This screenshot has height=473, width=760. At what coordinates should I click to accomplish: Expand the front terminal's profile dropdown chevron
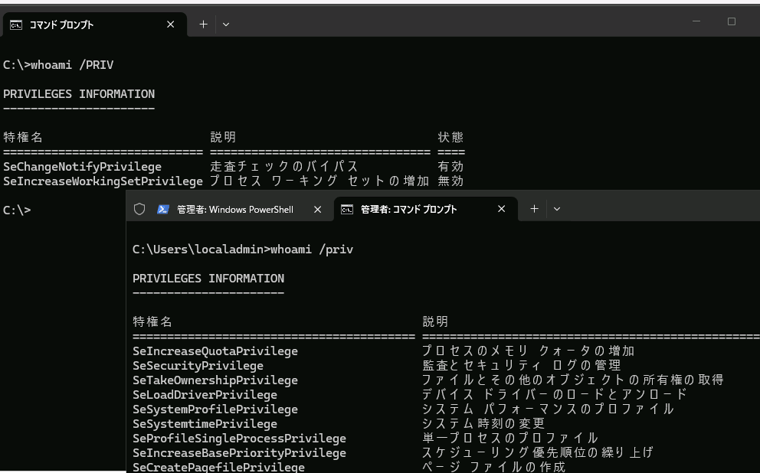557,209
